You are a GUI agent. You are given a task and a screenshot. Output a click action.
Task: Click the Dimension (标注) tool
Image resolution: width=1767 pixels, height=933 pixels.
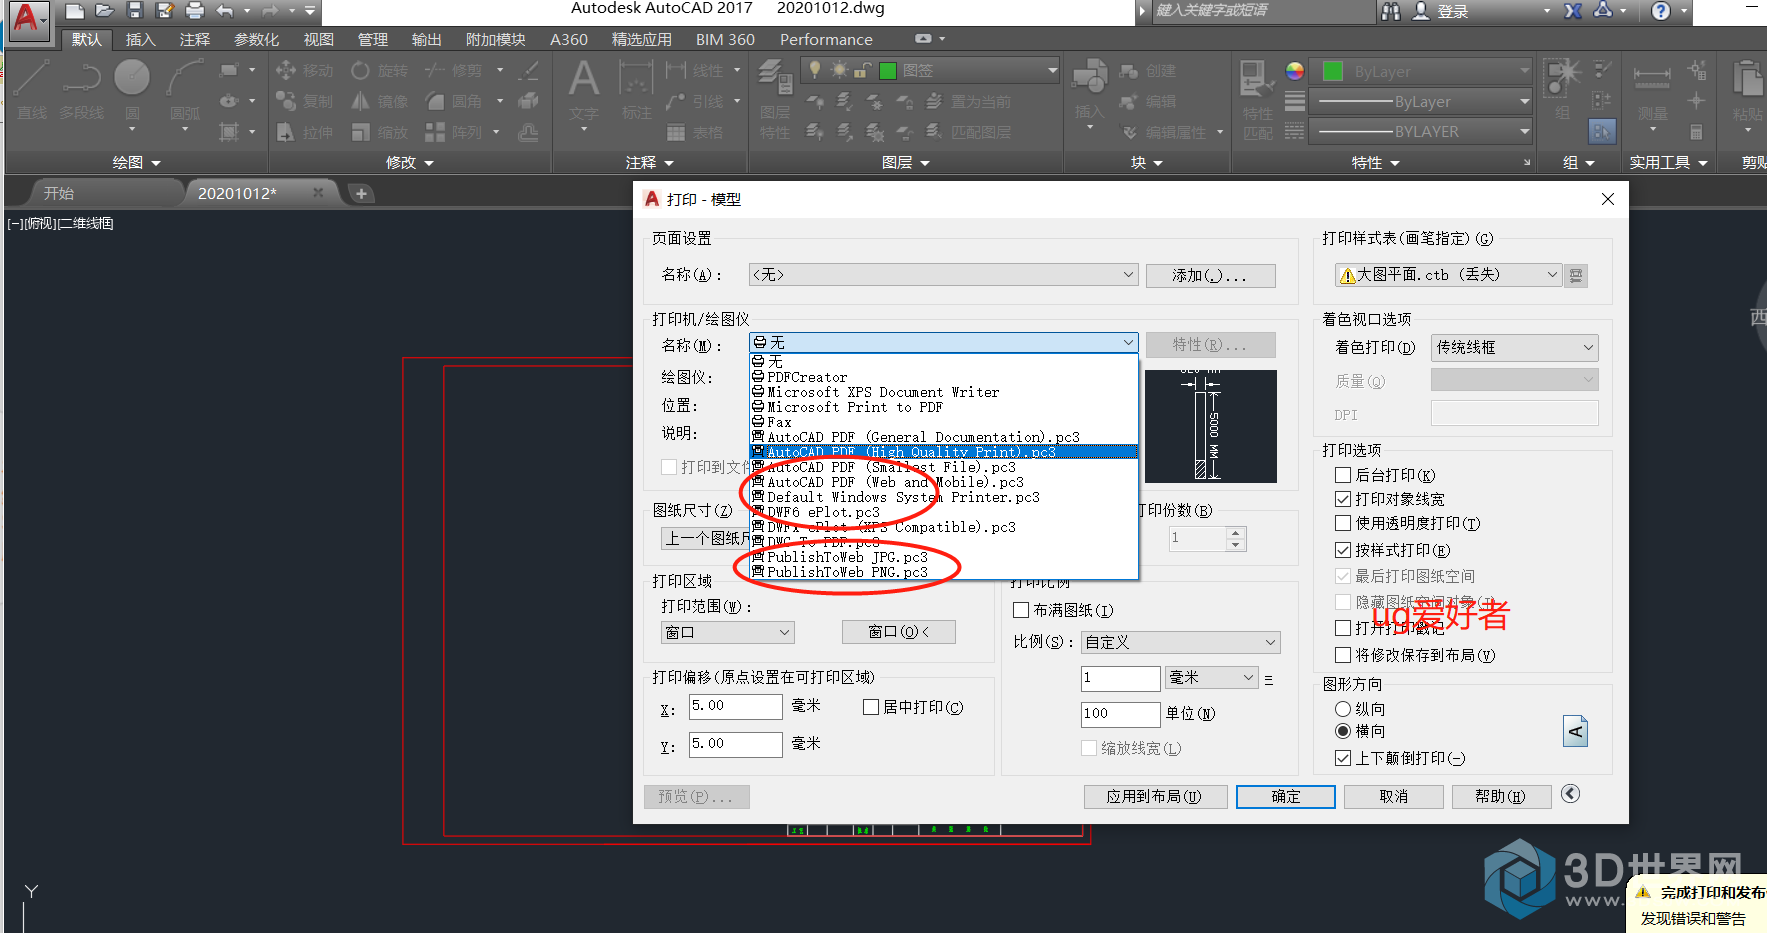[x=636, y=92]
